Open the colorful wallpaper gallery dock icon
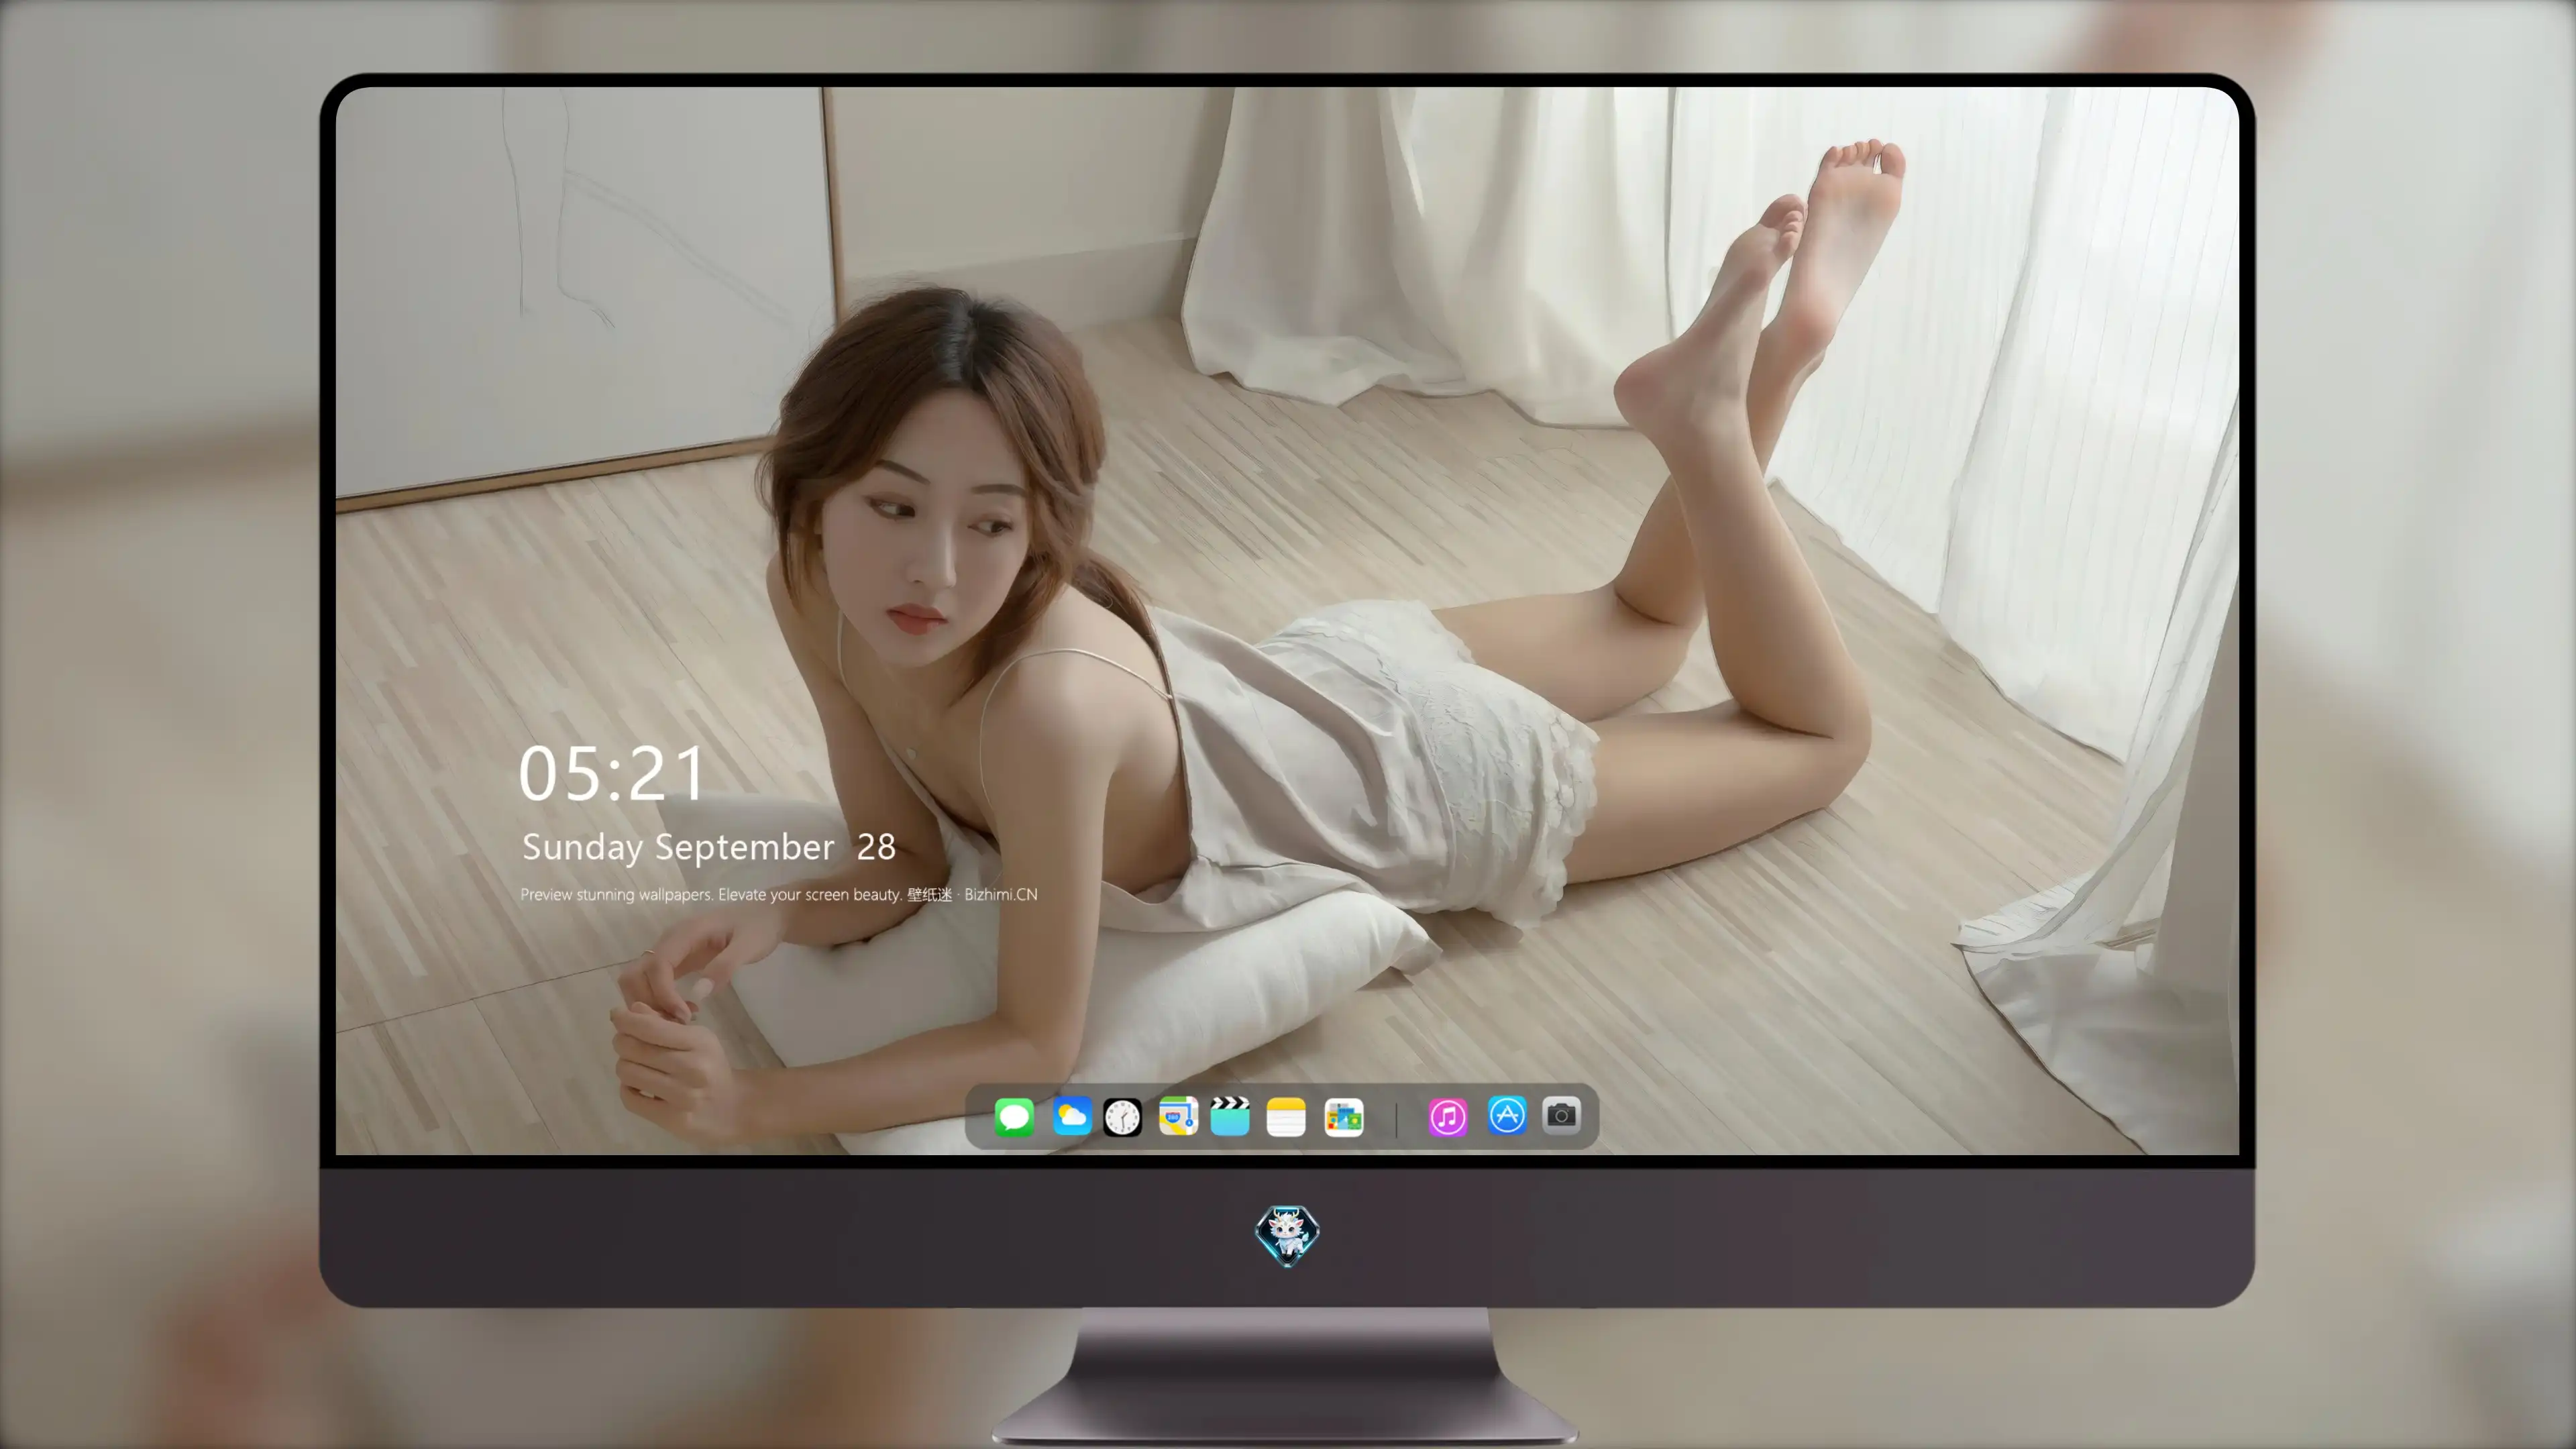The height and width of the screenshot is (1449, 2576). point(1344,1117)
